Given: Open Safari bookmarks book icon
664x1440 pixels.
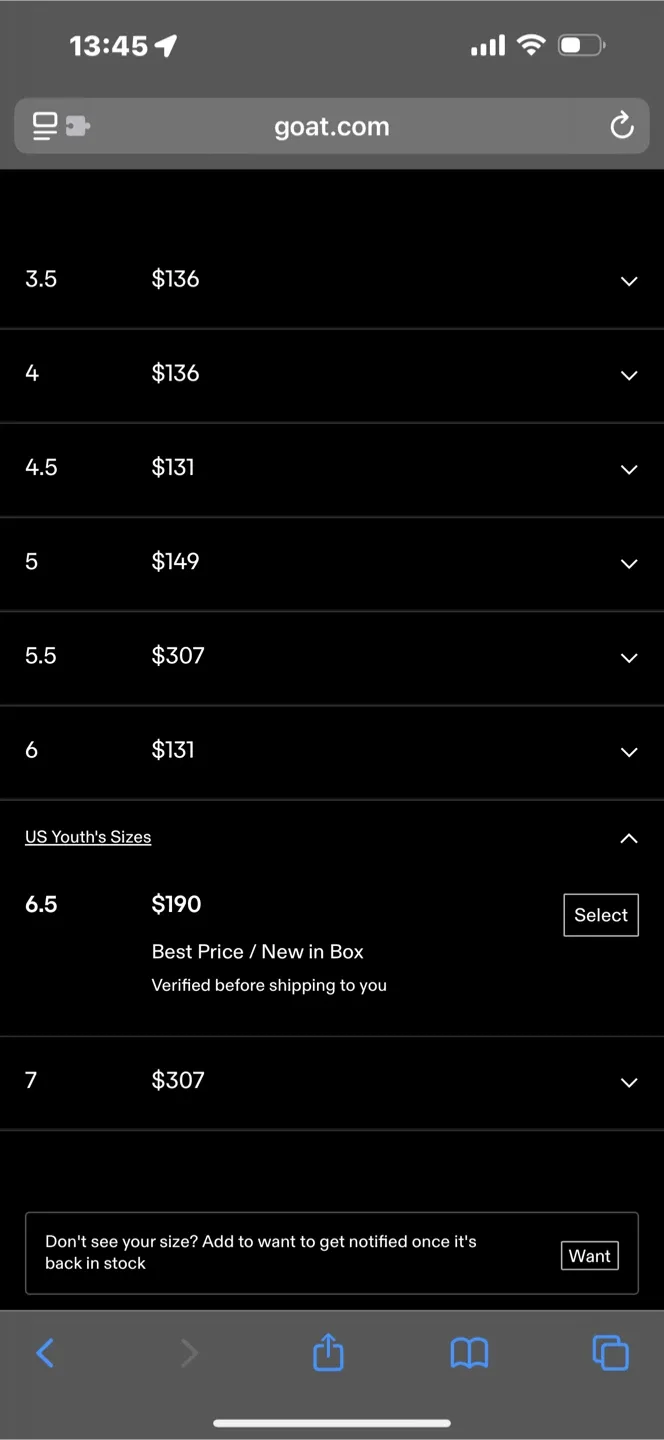Looking at the screenshot, I should coord(469,1353).
